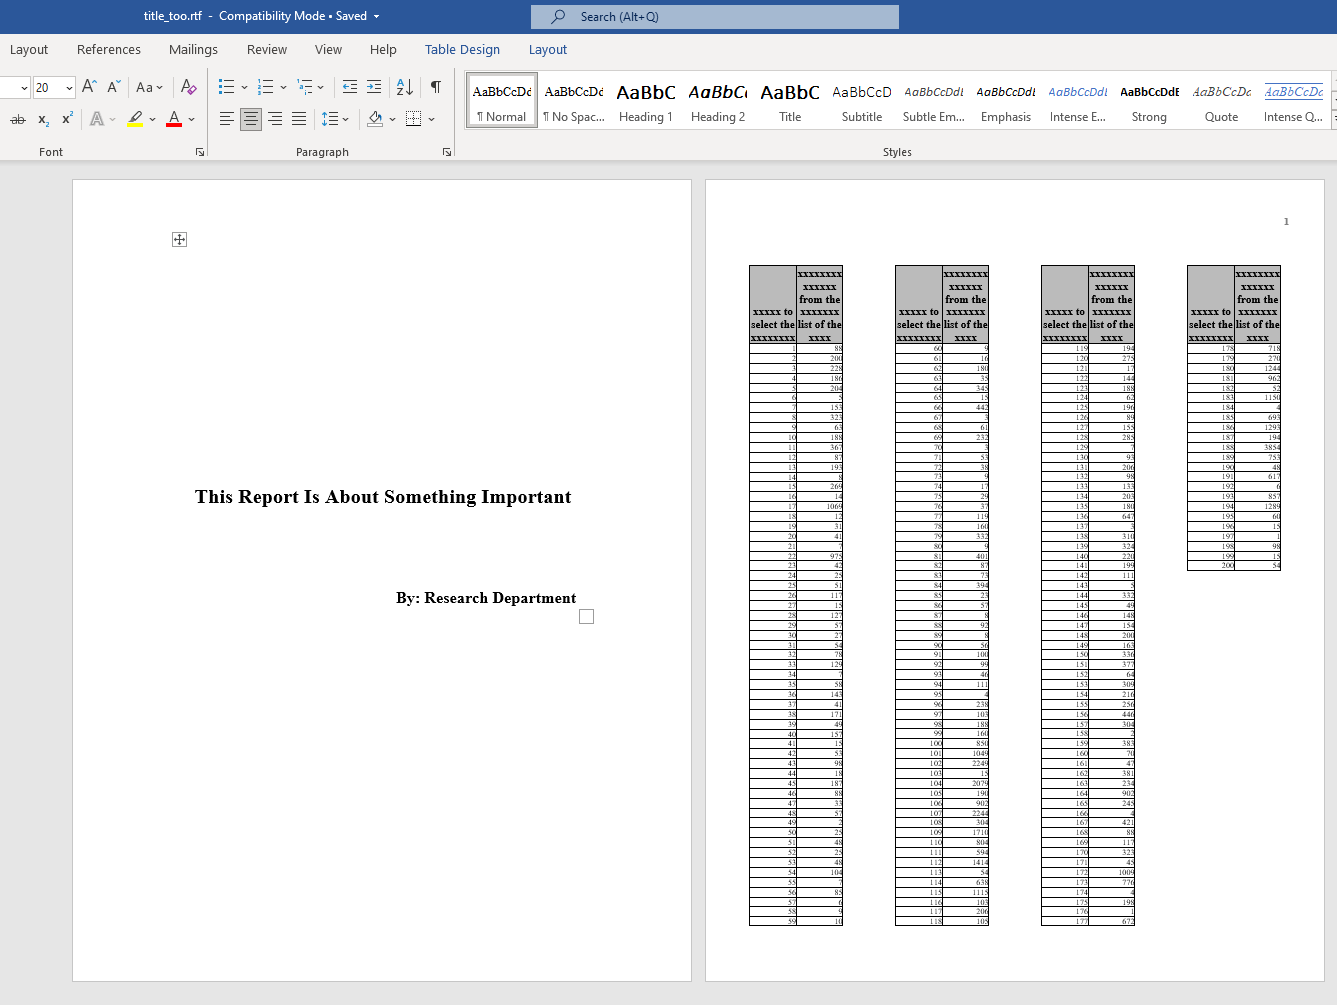This screenshot has width=1337, height=1005.
Task: Open the font size dropdown
Action: (69, 88)
